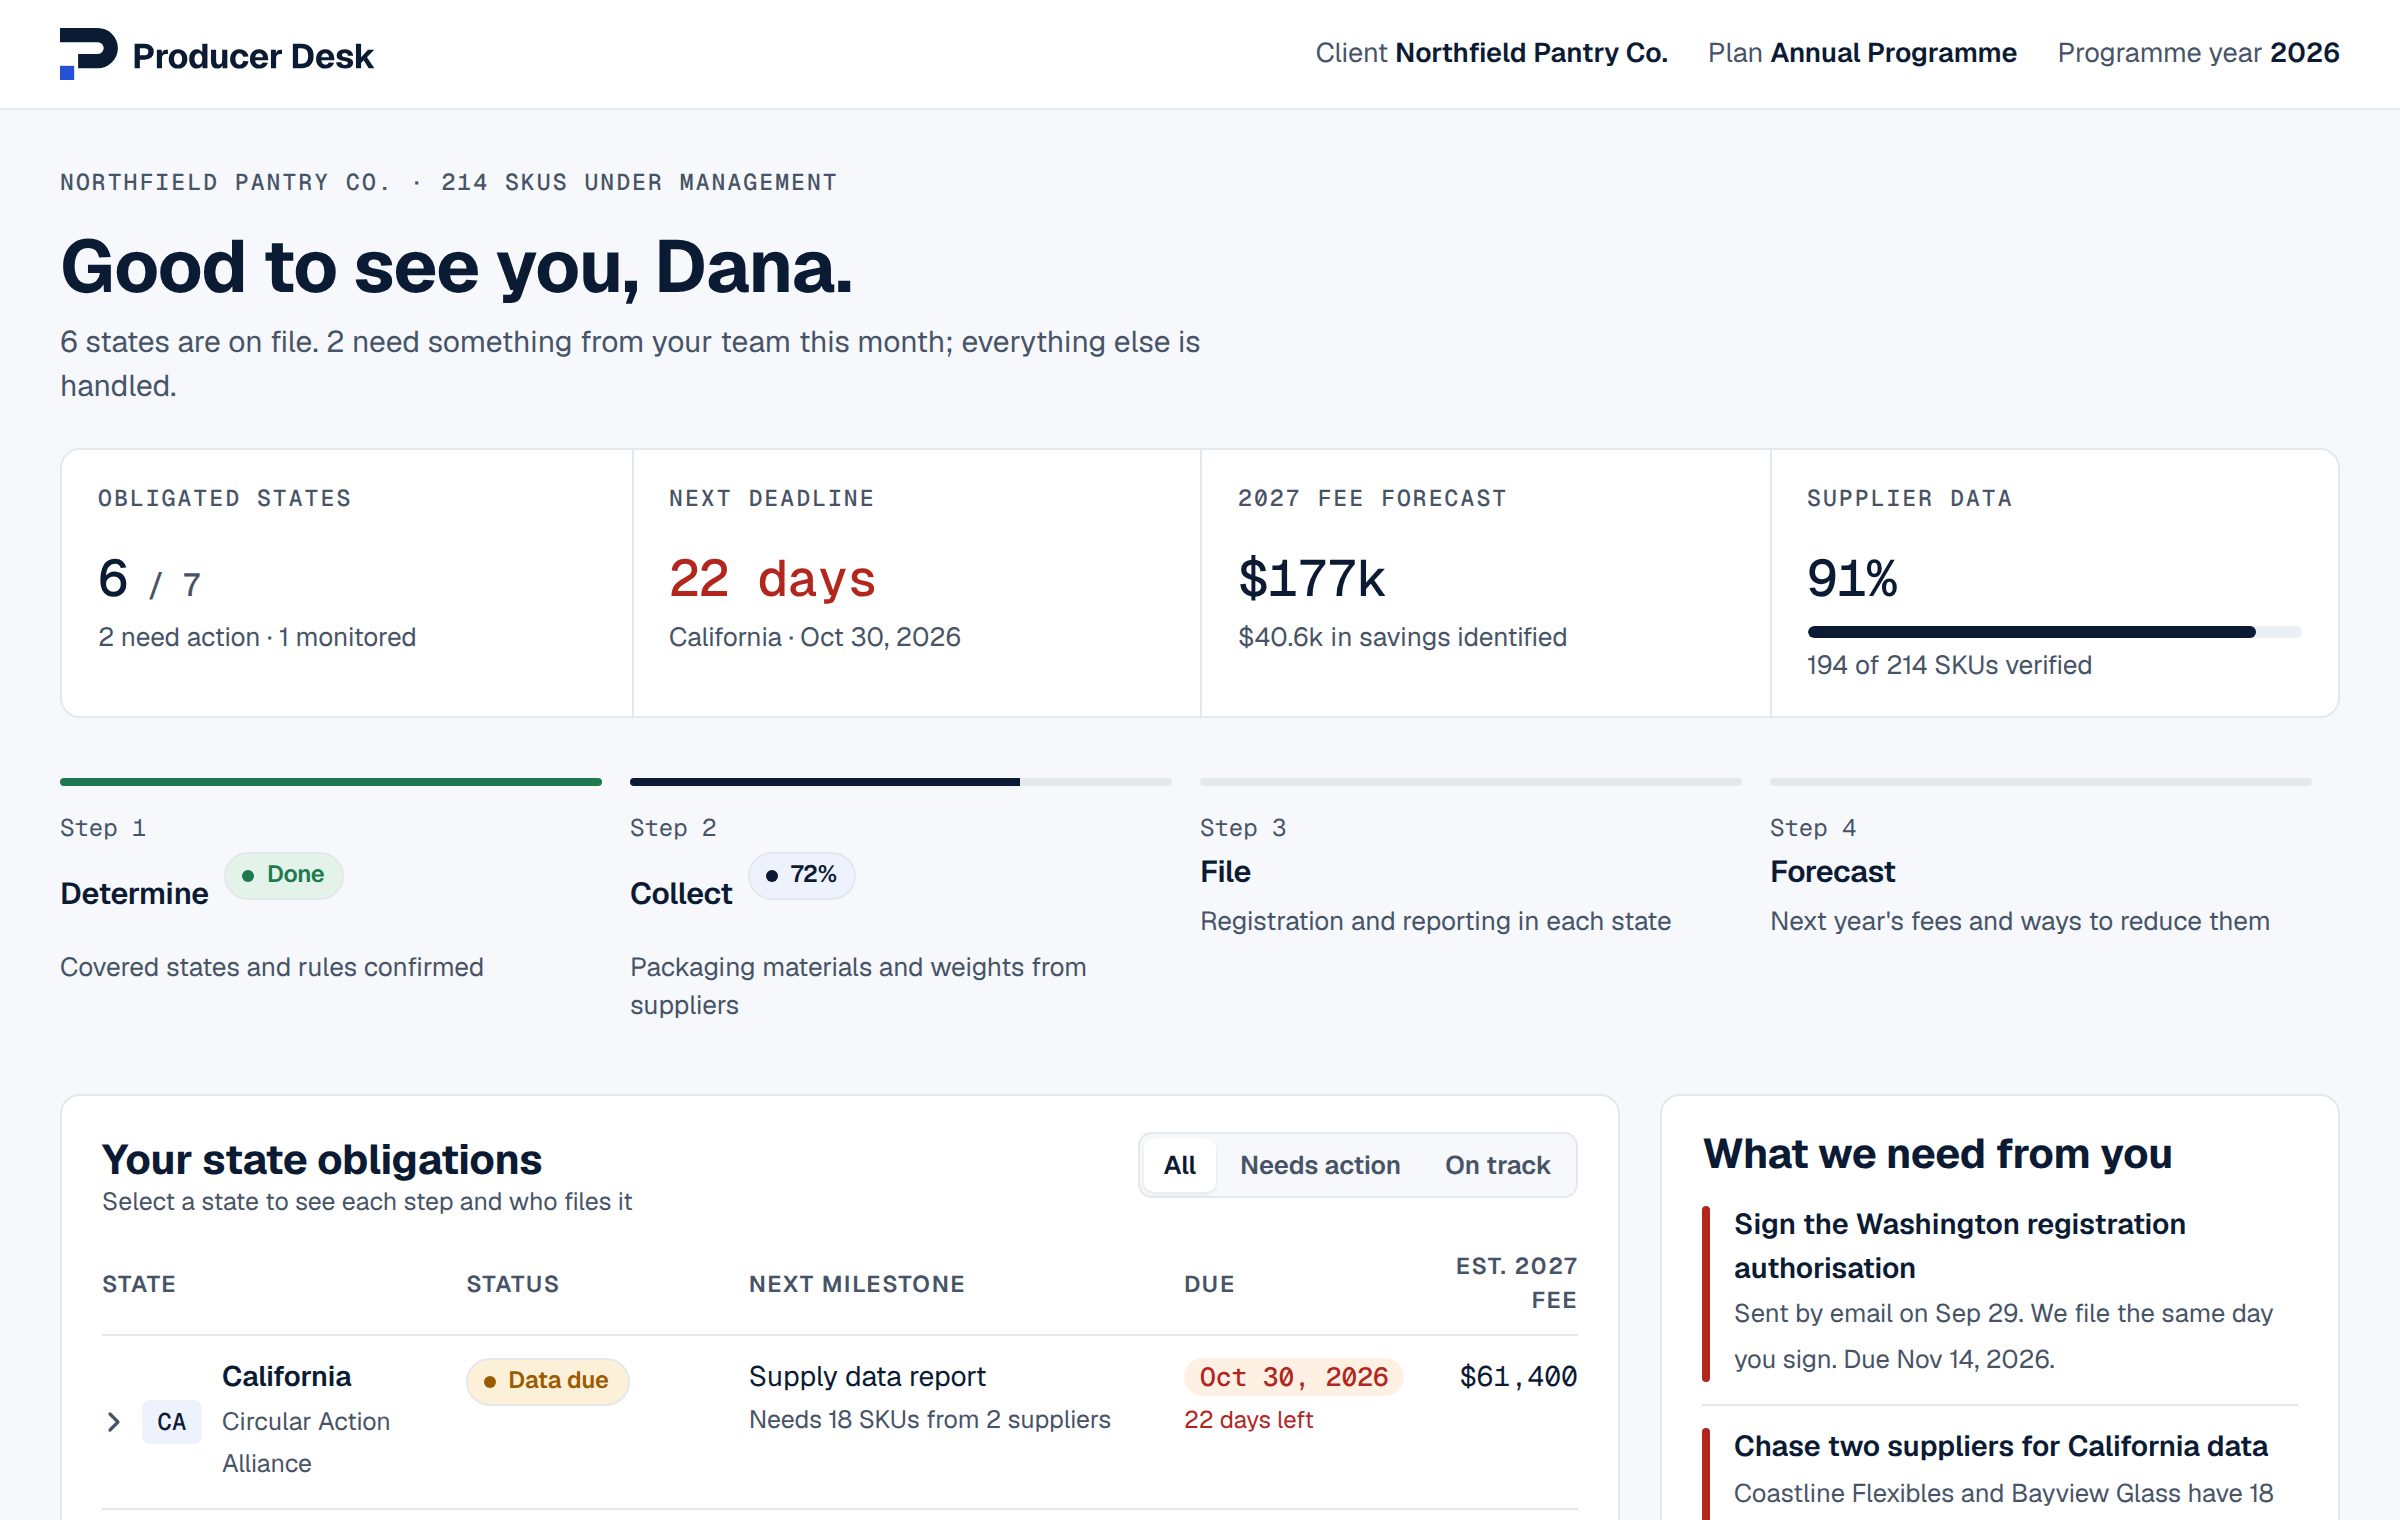Open Step 4 Forecast
2400x1520 pixels.
(2040, 859)
